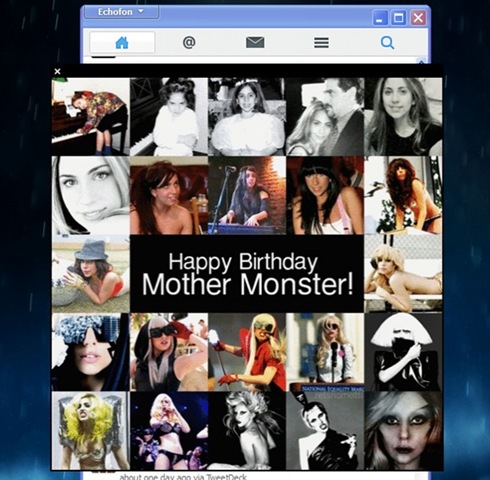Click the "about one day ago via TweetDeck" text

183,477
